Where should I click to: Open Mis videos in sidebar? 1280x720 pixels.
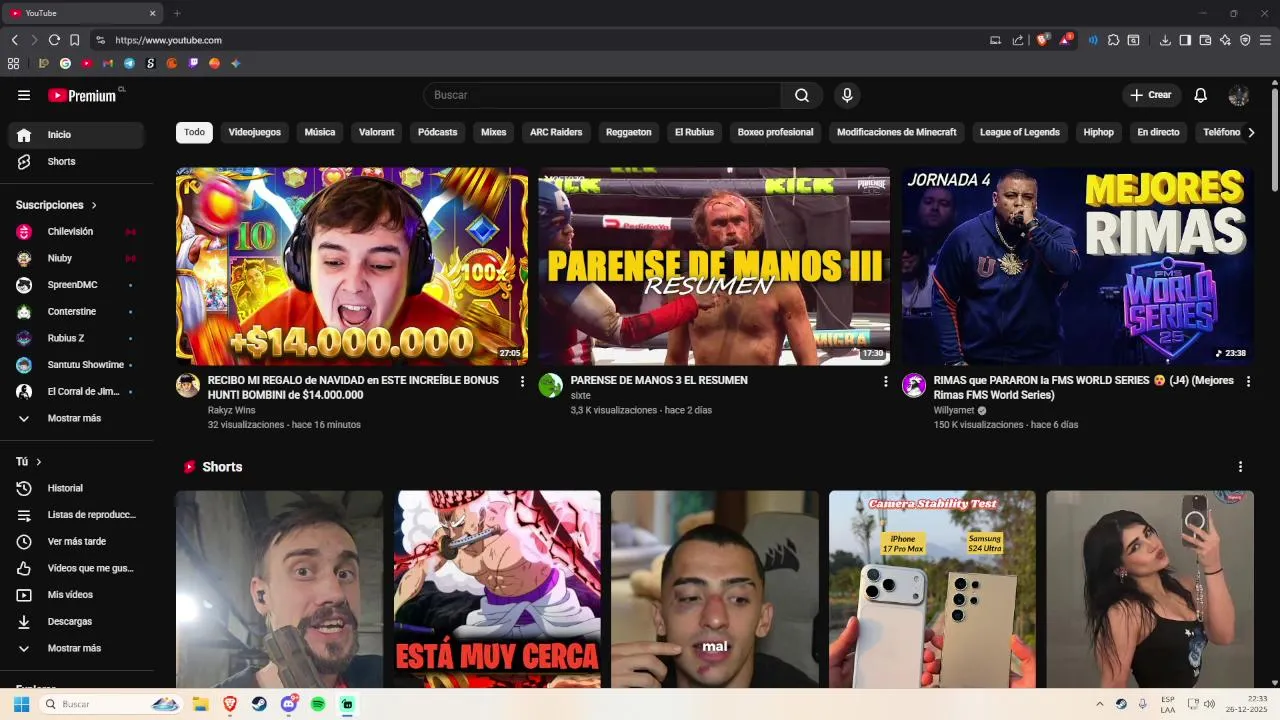click(x=77, y=595)
